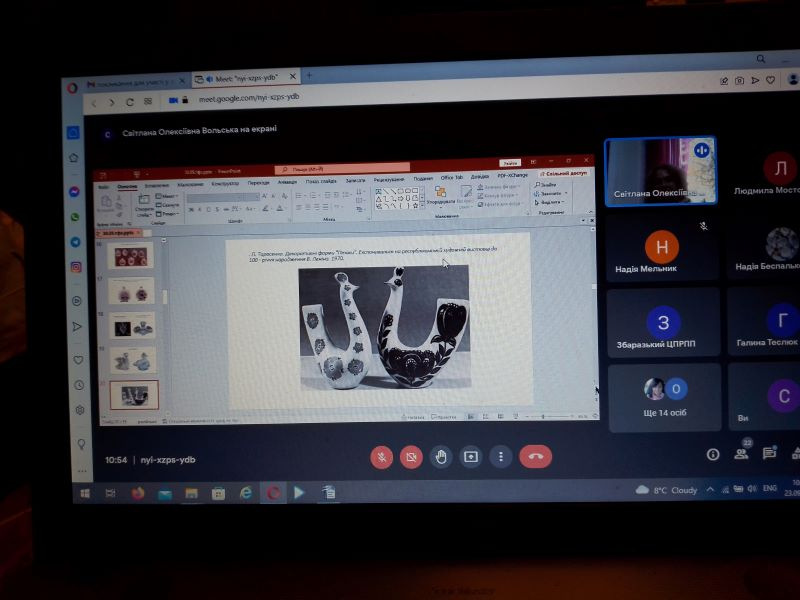Click the send arrow icon in Opera toolbar
Screen dimensions: 800x600
(755, 81)
